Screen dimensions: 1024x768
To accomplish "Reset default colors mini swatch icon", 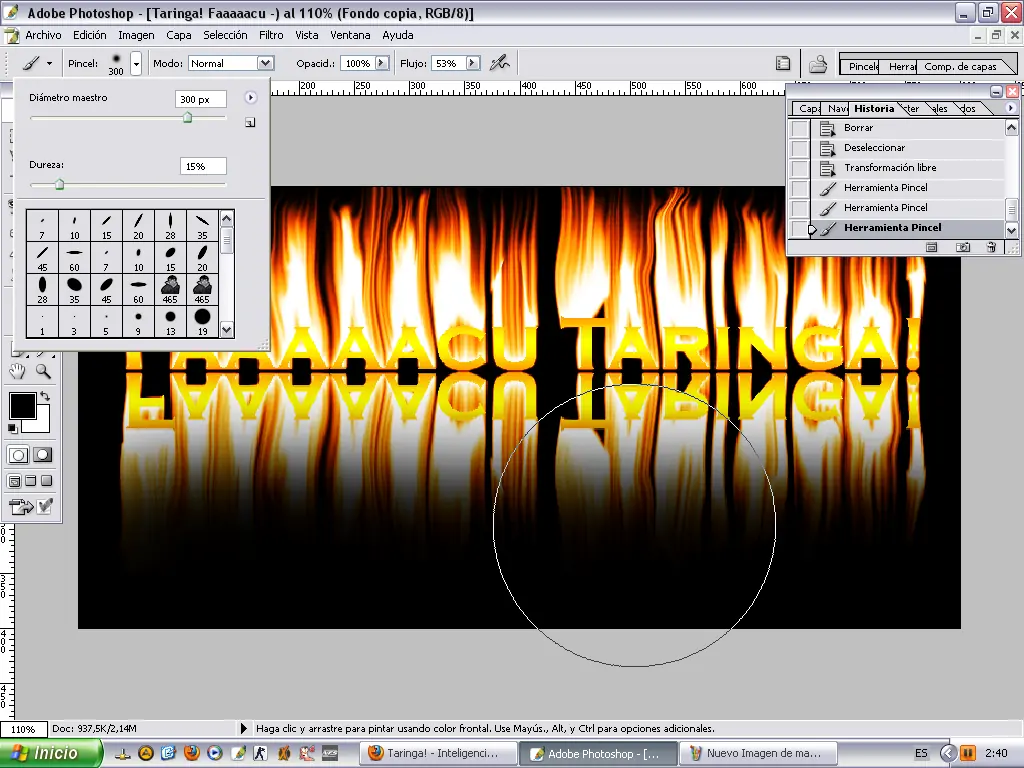I will 12,428.
